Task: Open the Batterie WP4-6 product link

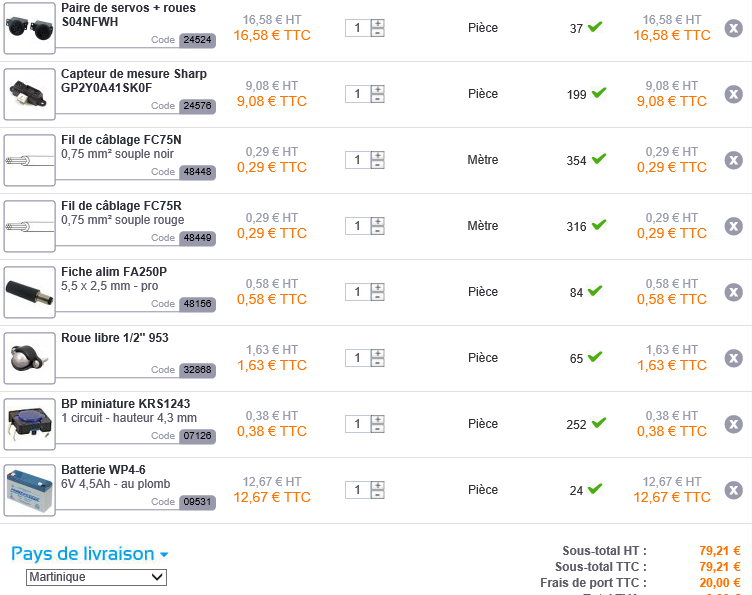Action: coord(103,469)
